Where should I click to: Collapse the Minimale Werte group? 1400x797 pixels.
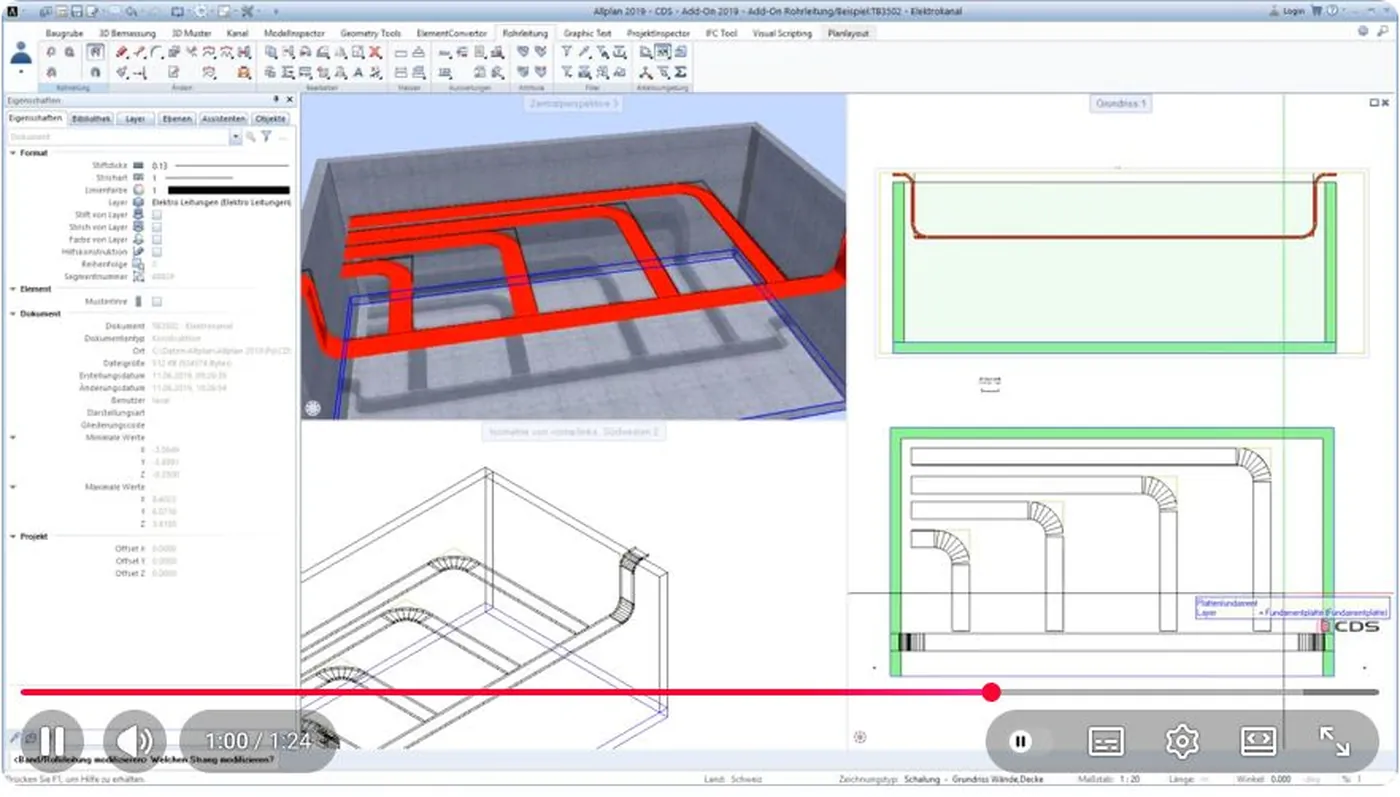point(13,437)
